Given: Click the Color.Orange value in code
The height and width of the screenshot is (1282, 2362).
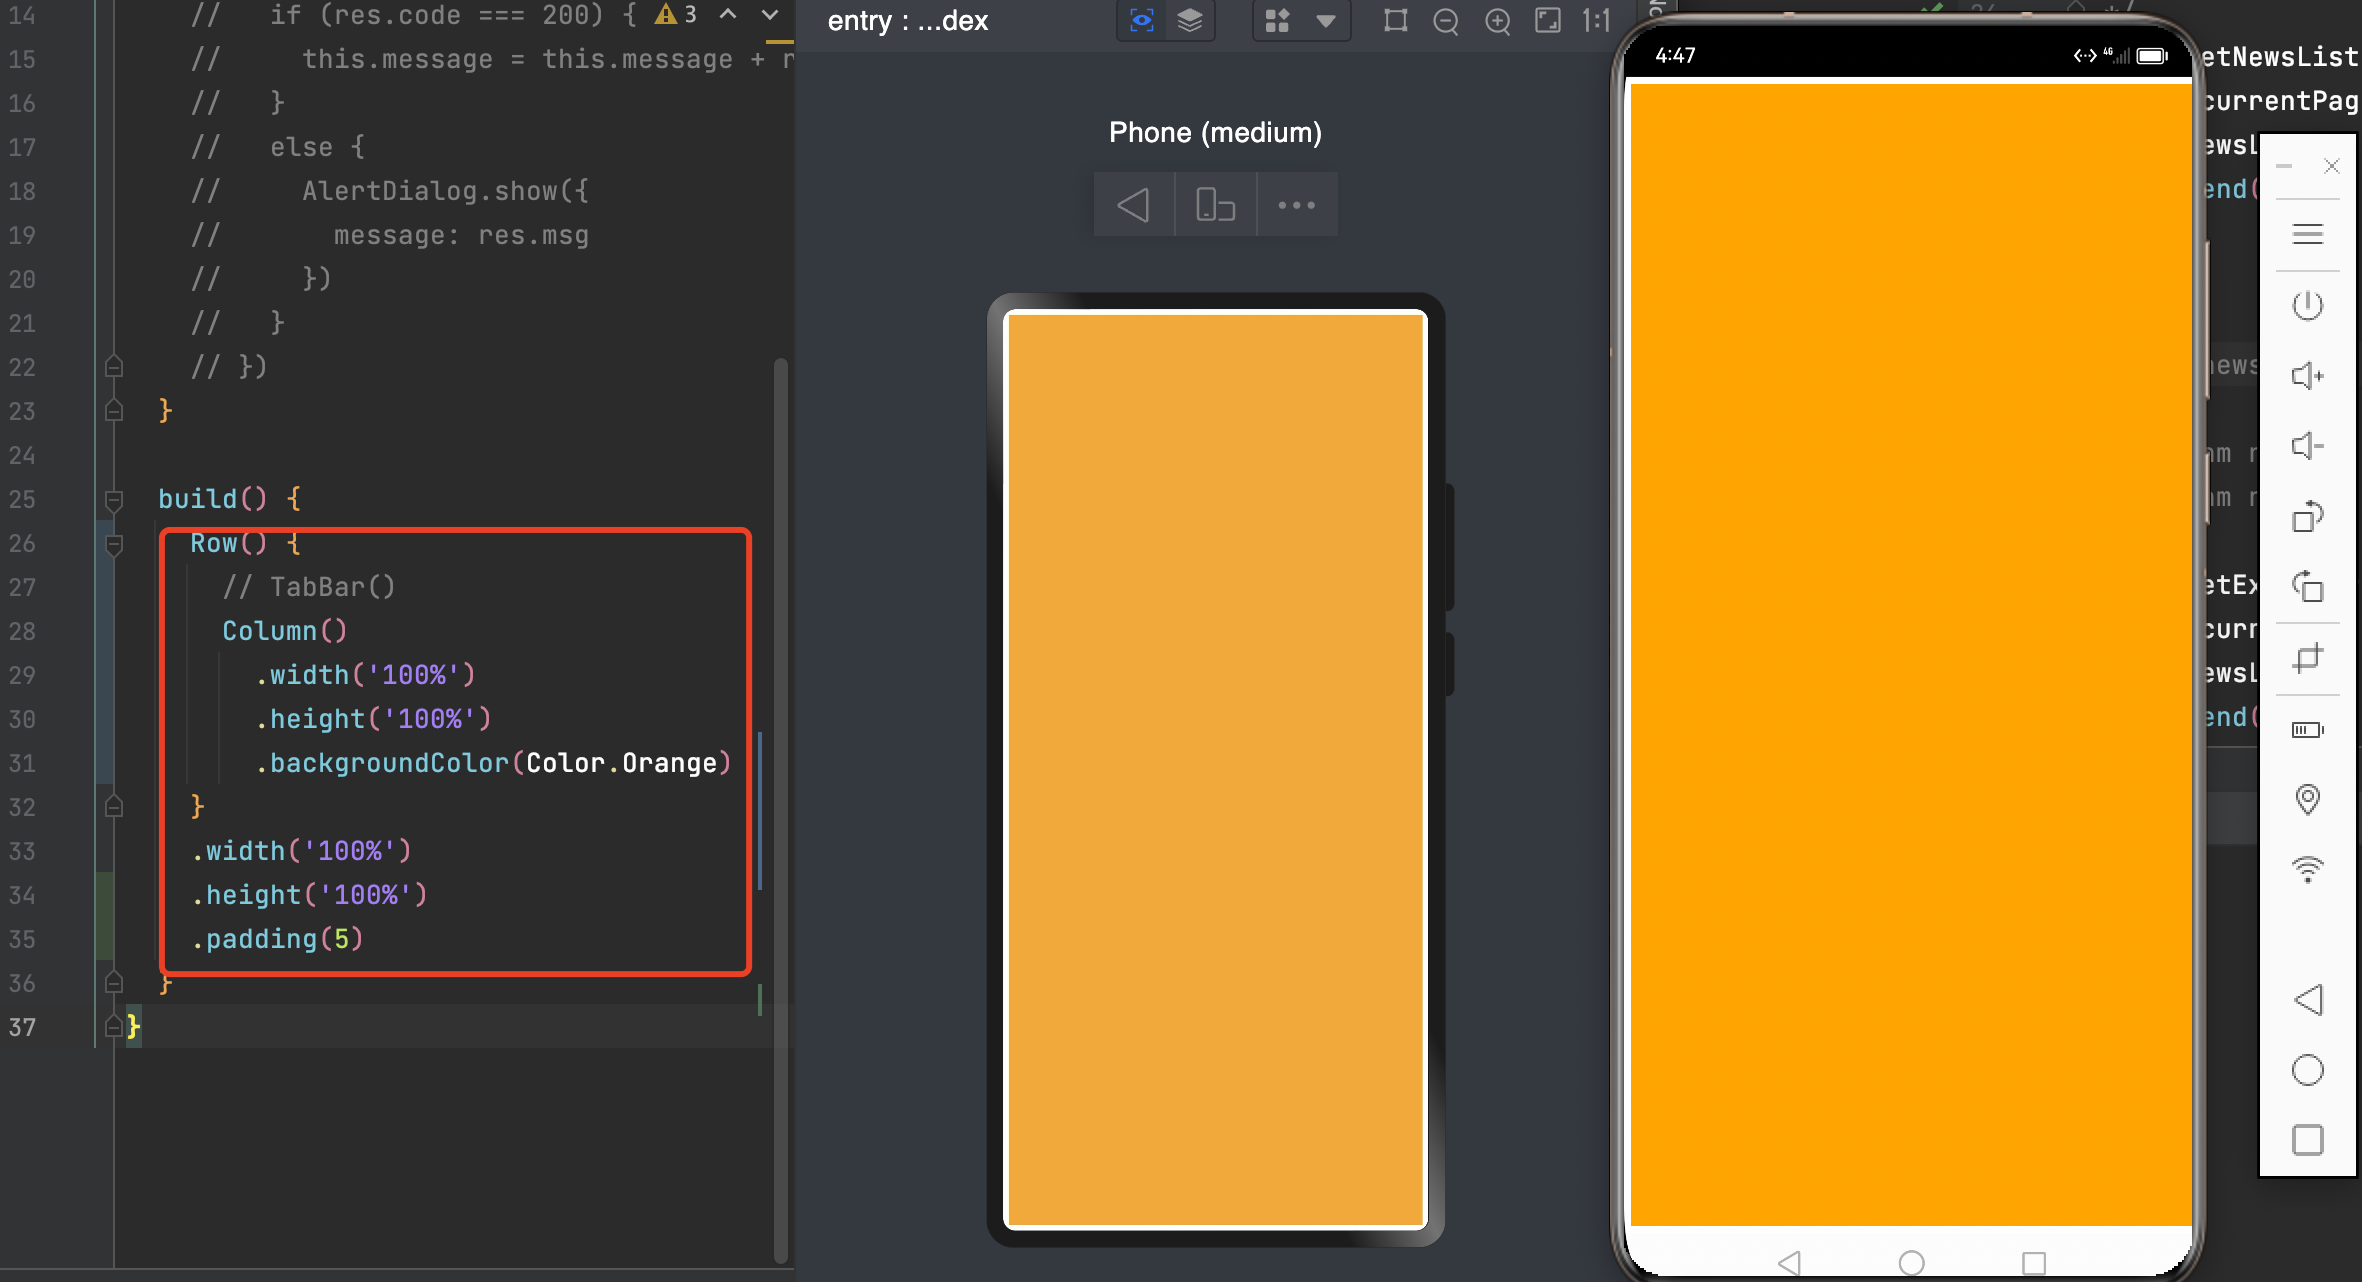Looking at the screenshot, I should (621, 763).
